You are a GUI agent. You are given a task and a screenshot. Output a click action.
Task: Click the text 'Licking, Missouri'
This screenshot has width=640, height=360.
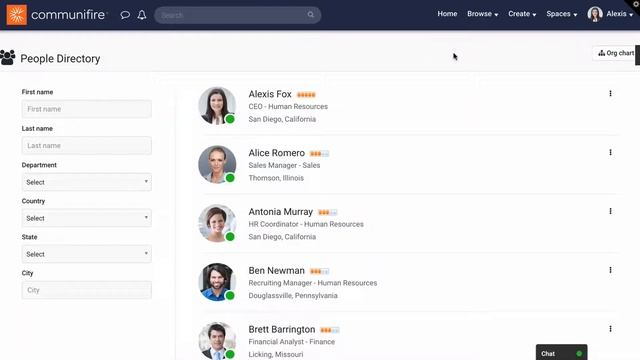(x=276, y=354)
